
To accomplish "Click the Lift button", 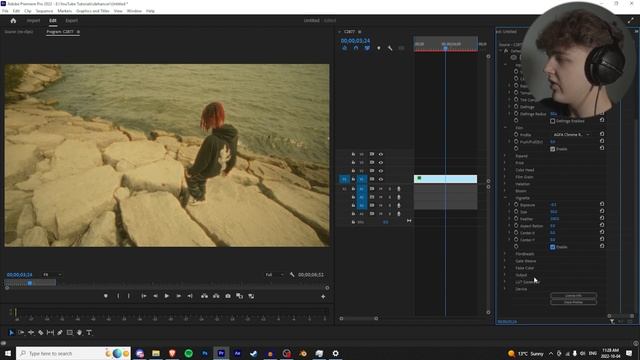I will pos(204,296).
